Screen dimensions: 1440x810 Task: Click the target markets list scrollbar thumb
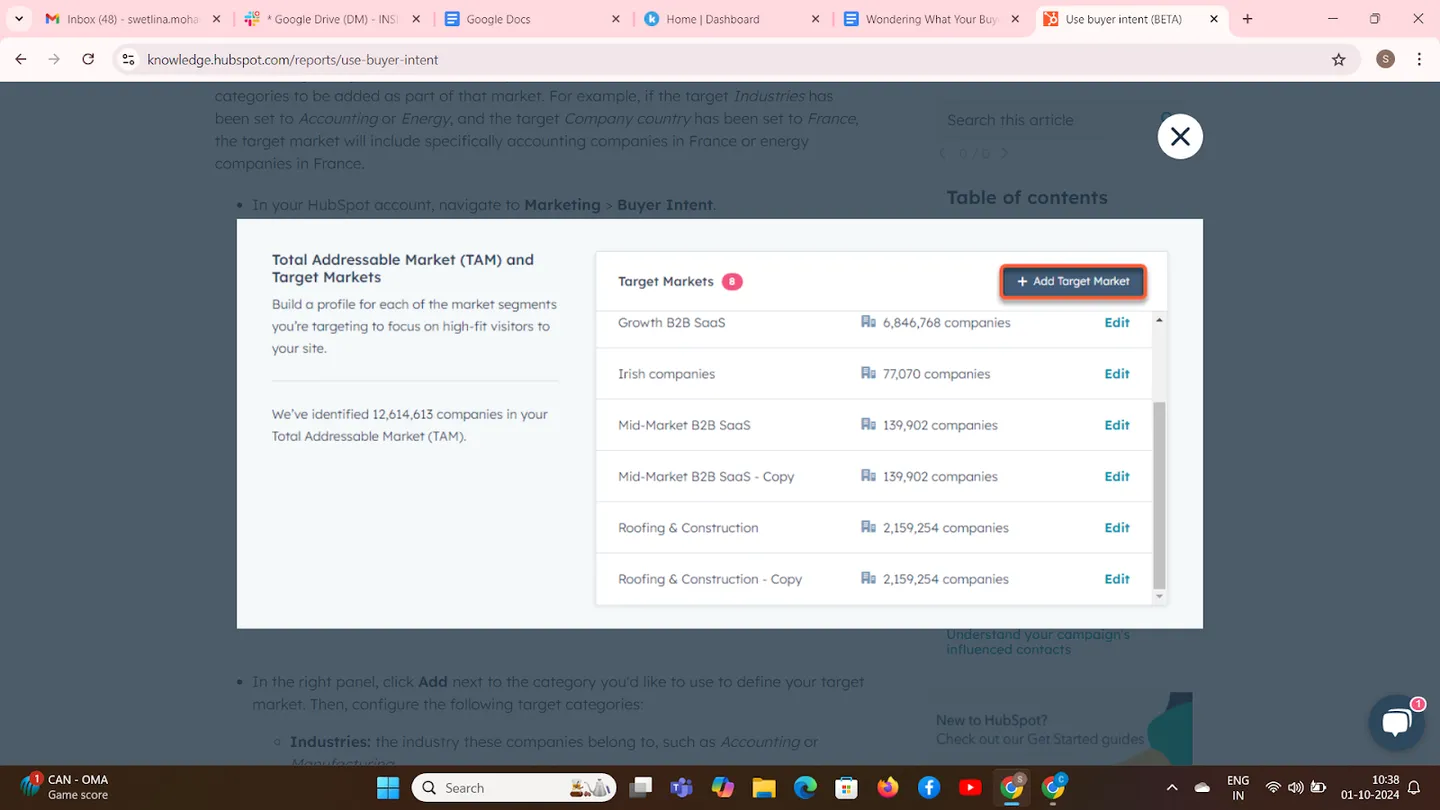point(1159,495)
